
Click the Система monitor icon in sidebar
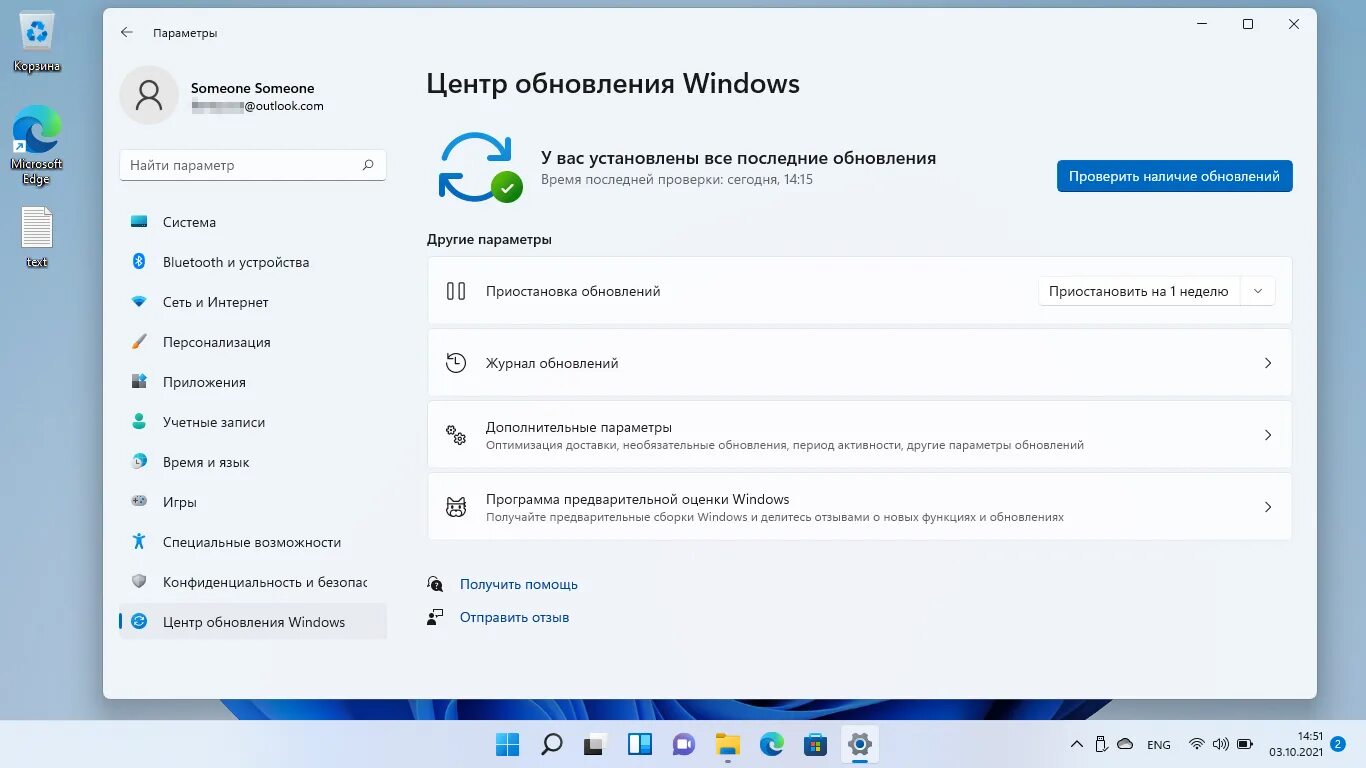pyautogui.click(x=139, y=222)
